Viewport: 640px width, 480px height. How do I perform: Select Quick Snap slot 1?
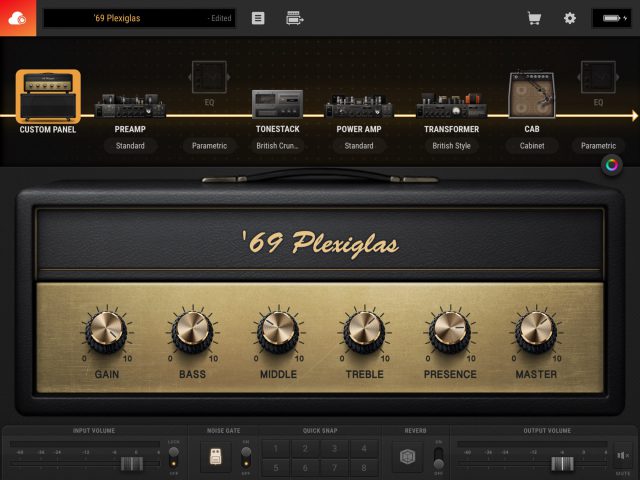(x=276, y=449)
